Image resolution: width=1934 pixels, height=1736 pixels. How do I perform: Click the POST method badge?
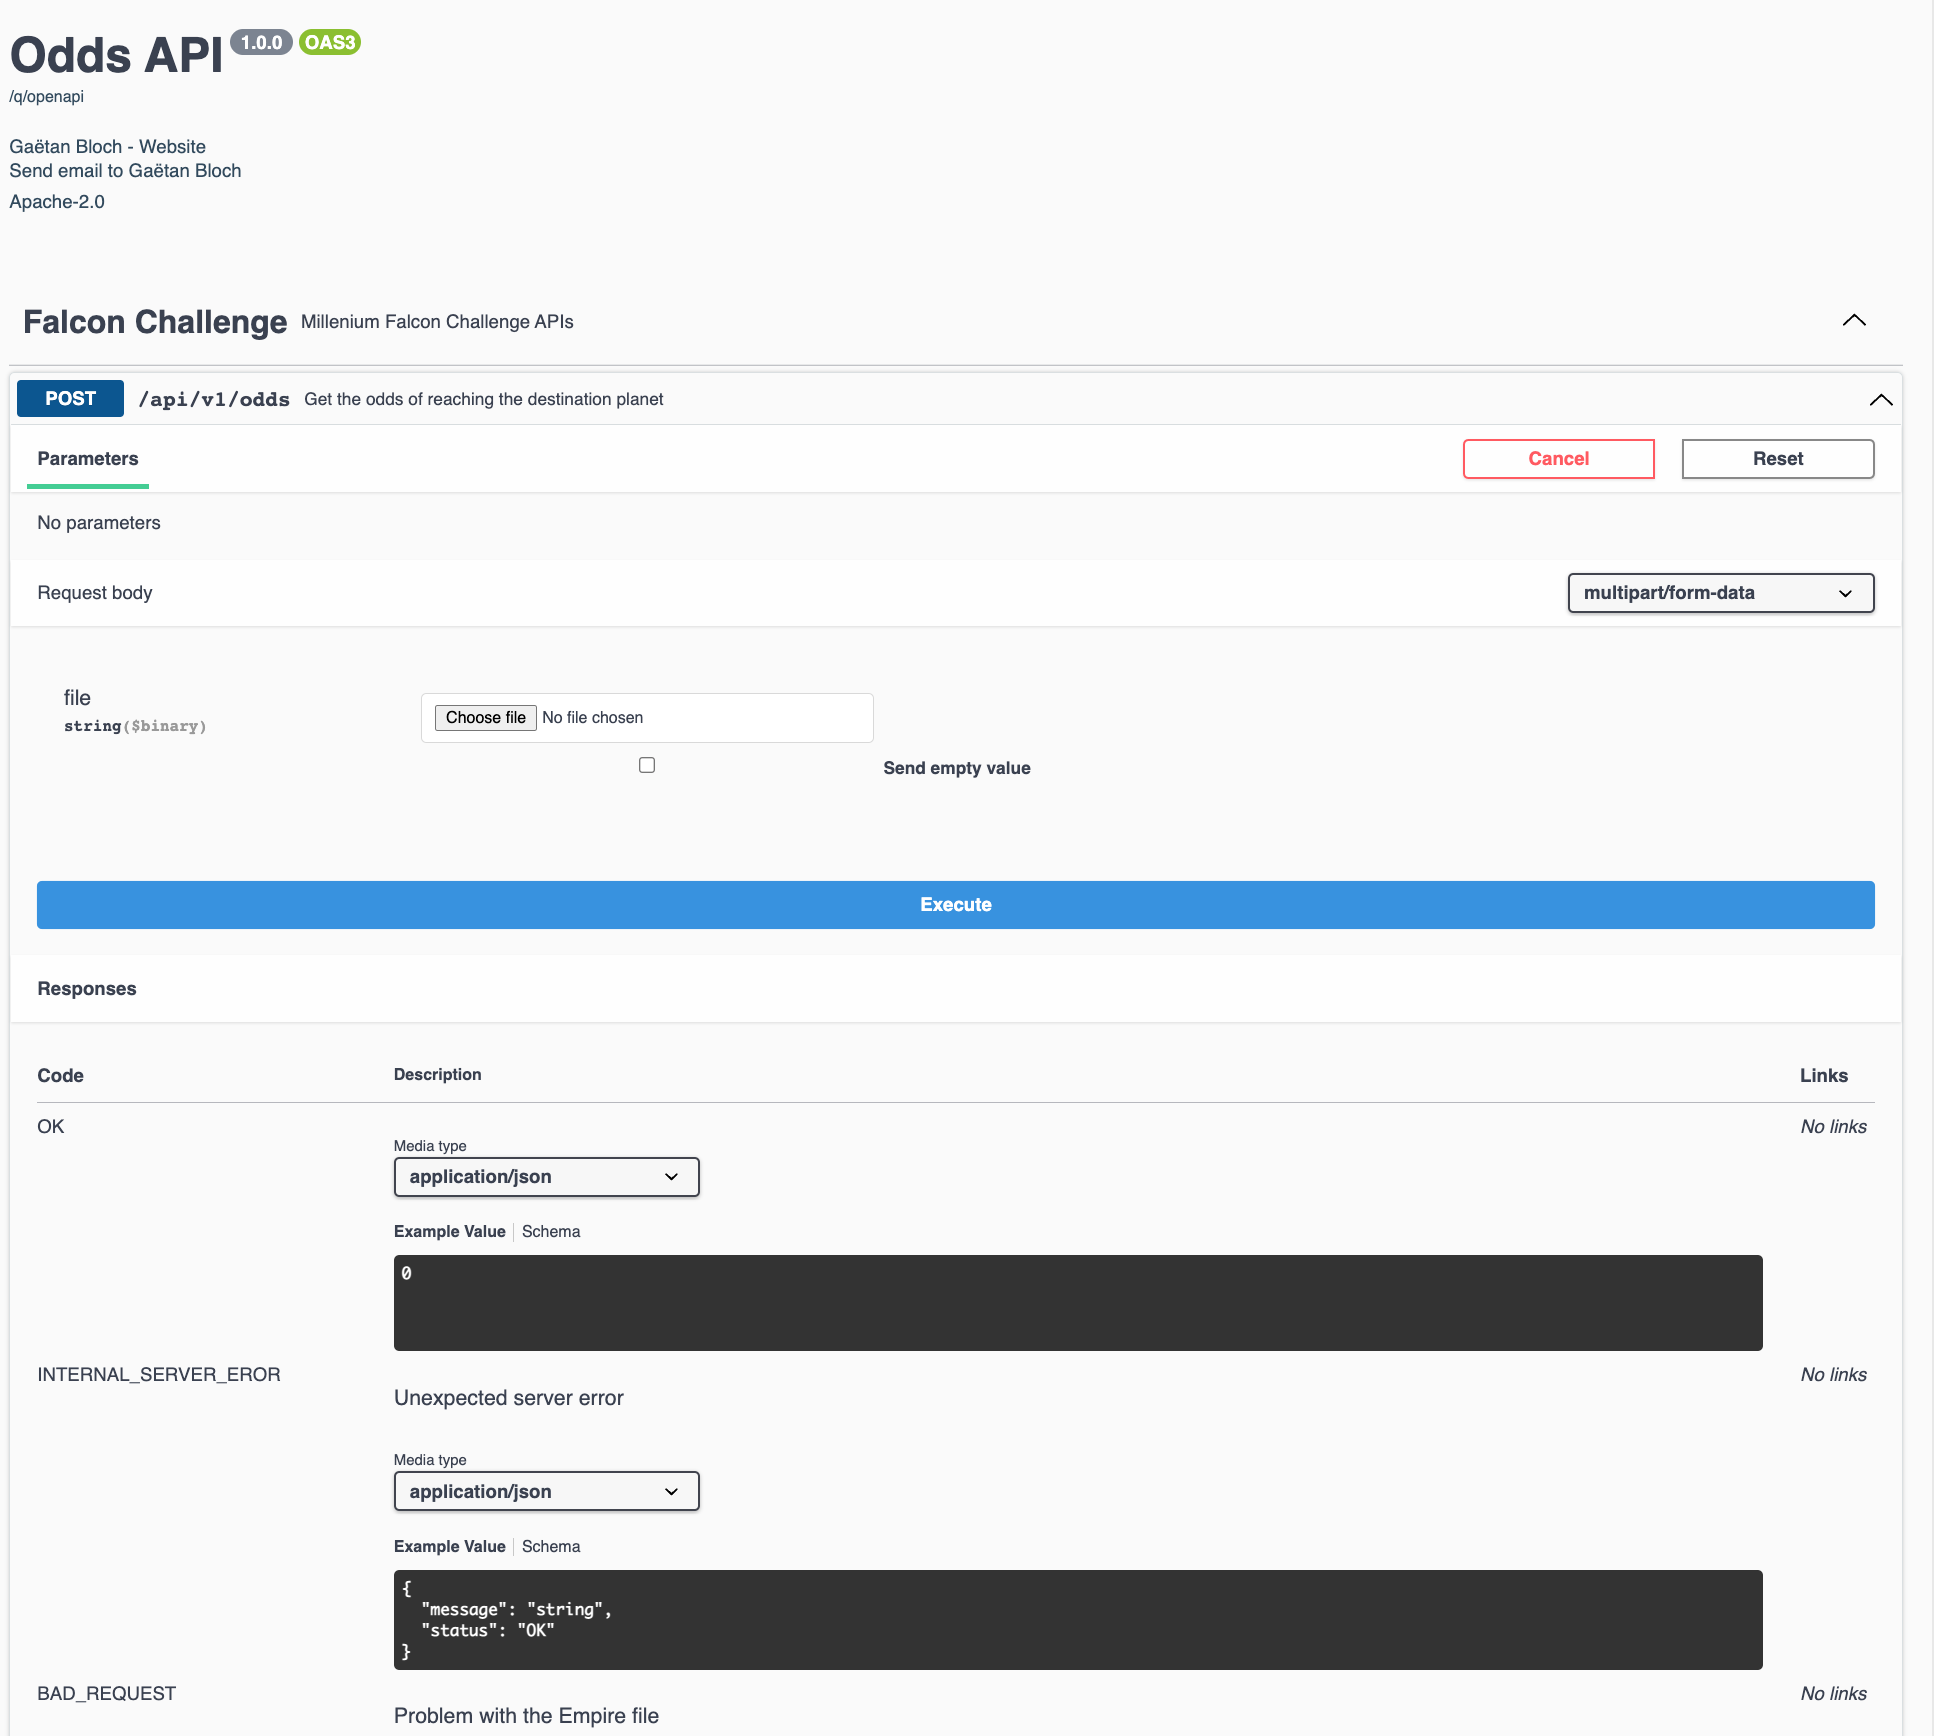coord(70,399)
